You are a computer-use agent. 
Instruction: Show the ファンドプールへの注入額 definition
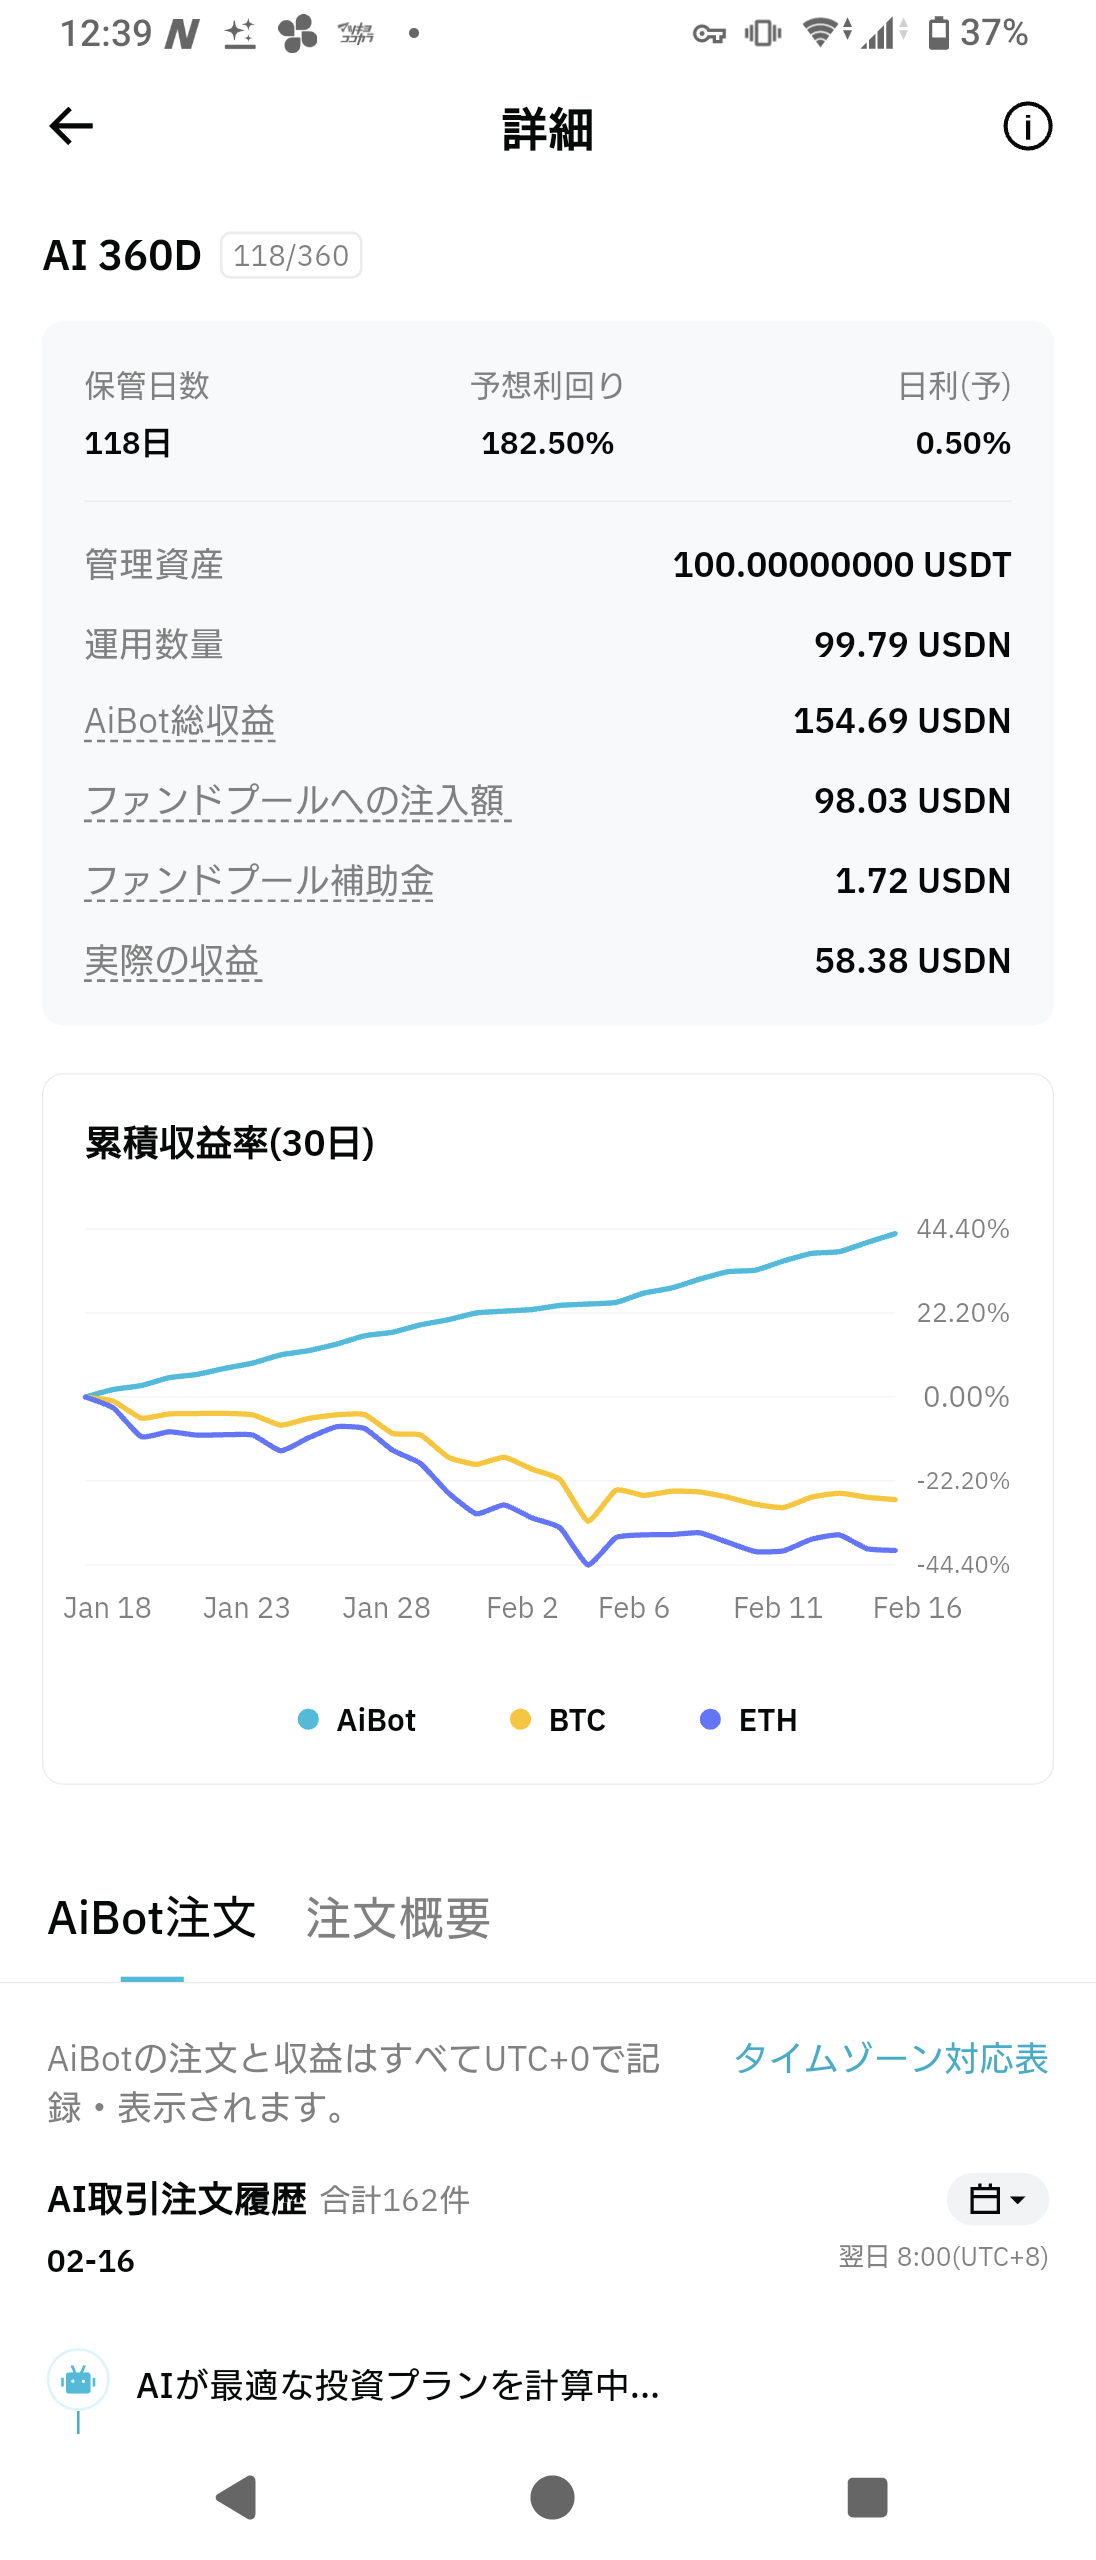tap(296, 801)
